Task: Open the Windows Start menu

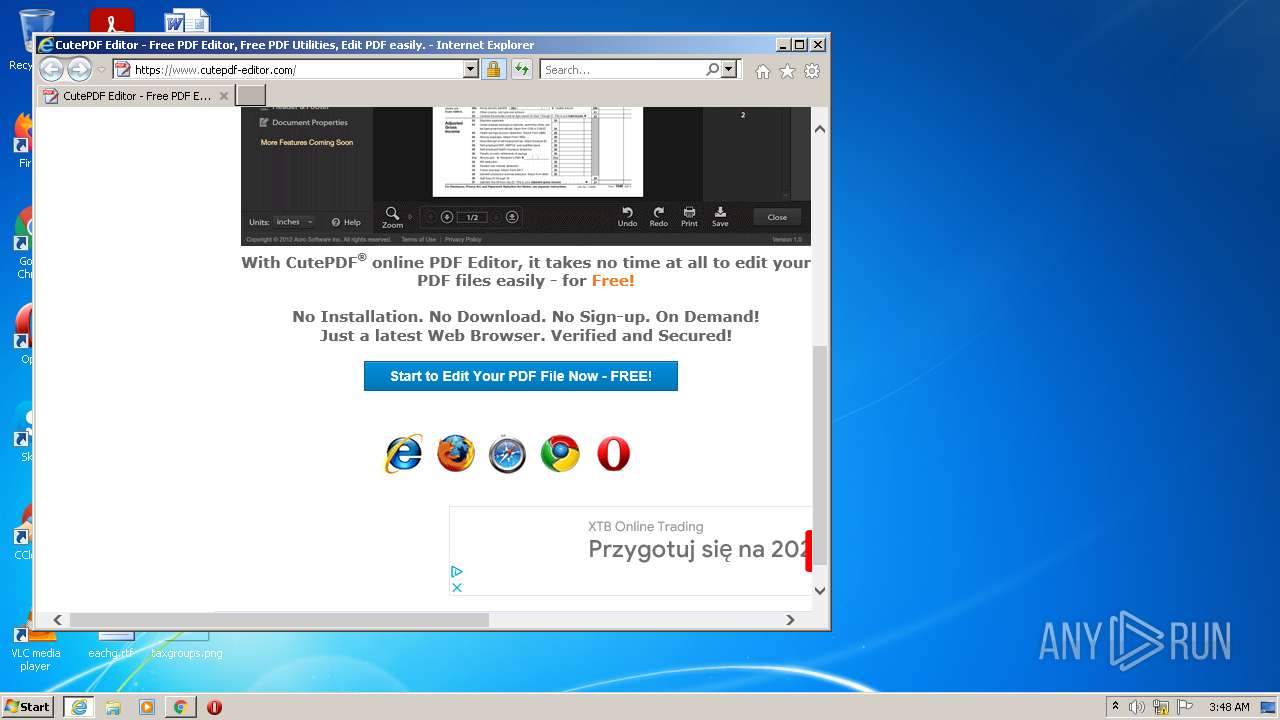Action: pos(28,707)
